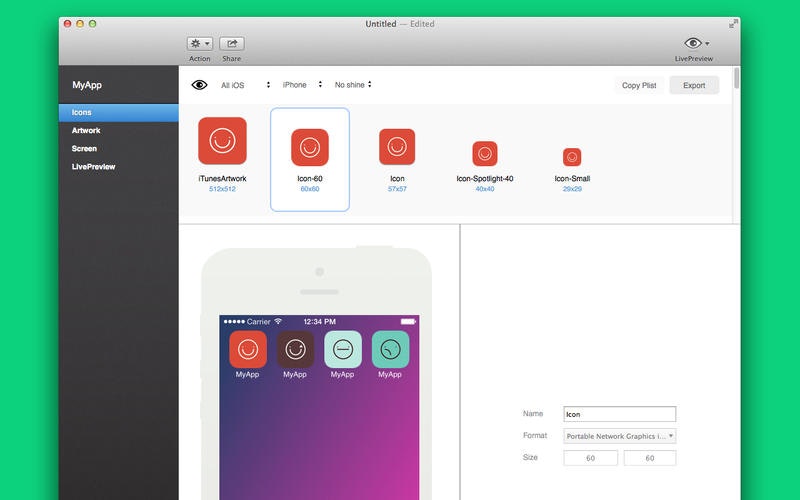
Task: Click the teal winking-face app icon
Action: pyautogui.click(x=390, y=349)
